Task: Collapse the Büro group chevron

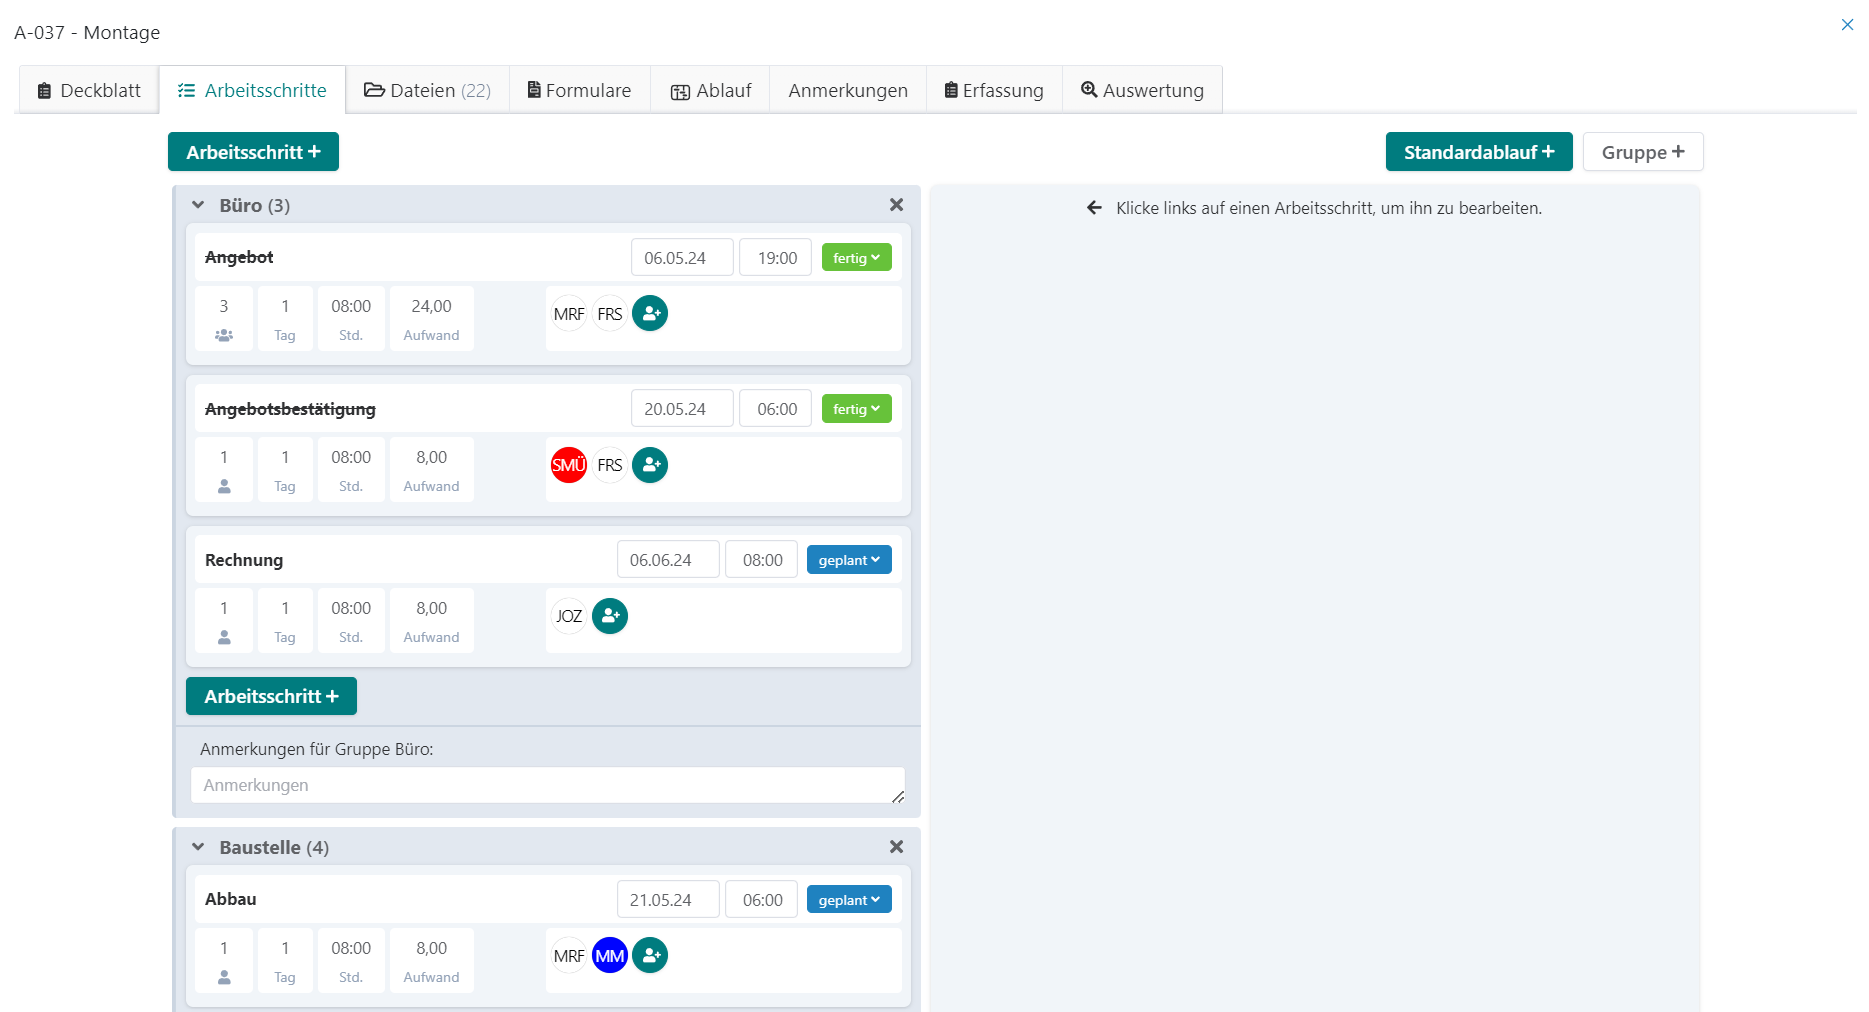Action: (x=198, y=205)
